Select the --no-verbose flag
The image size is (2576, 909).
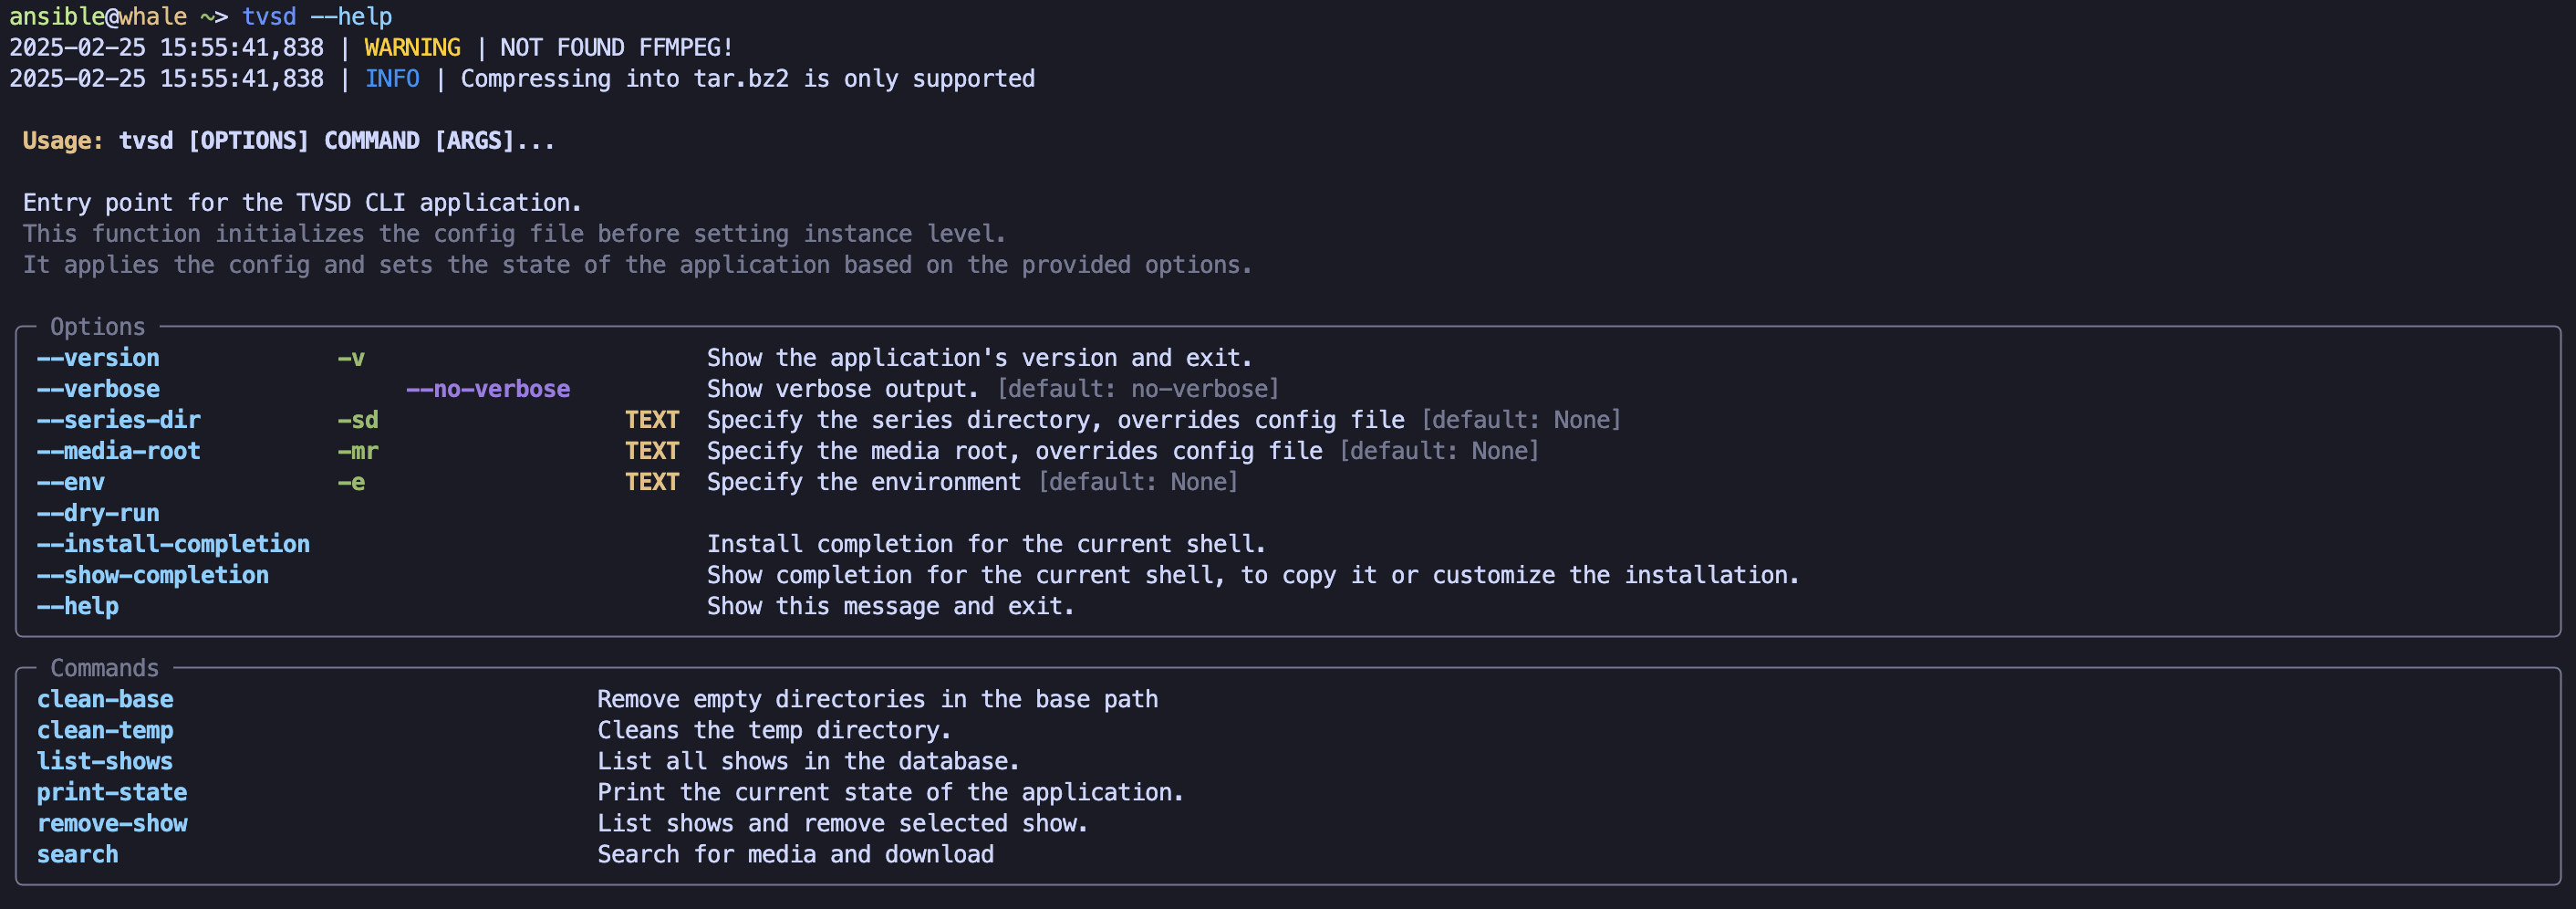[488, 389]
